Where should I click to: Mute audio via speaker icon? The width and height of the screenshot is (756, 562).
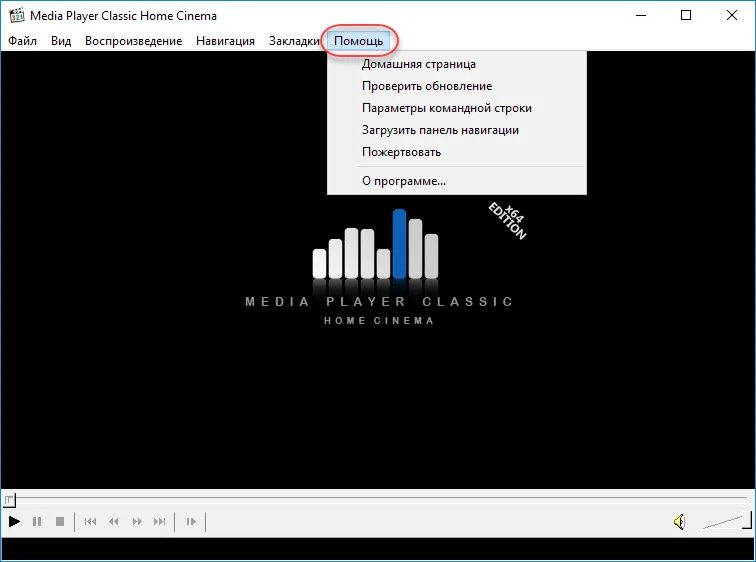[679, 522]
